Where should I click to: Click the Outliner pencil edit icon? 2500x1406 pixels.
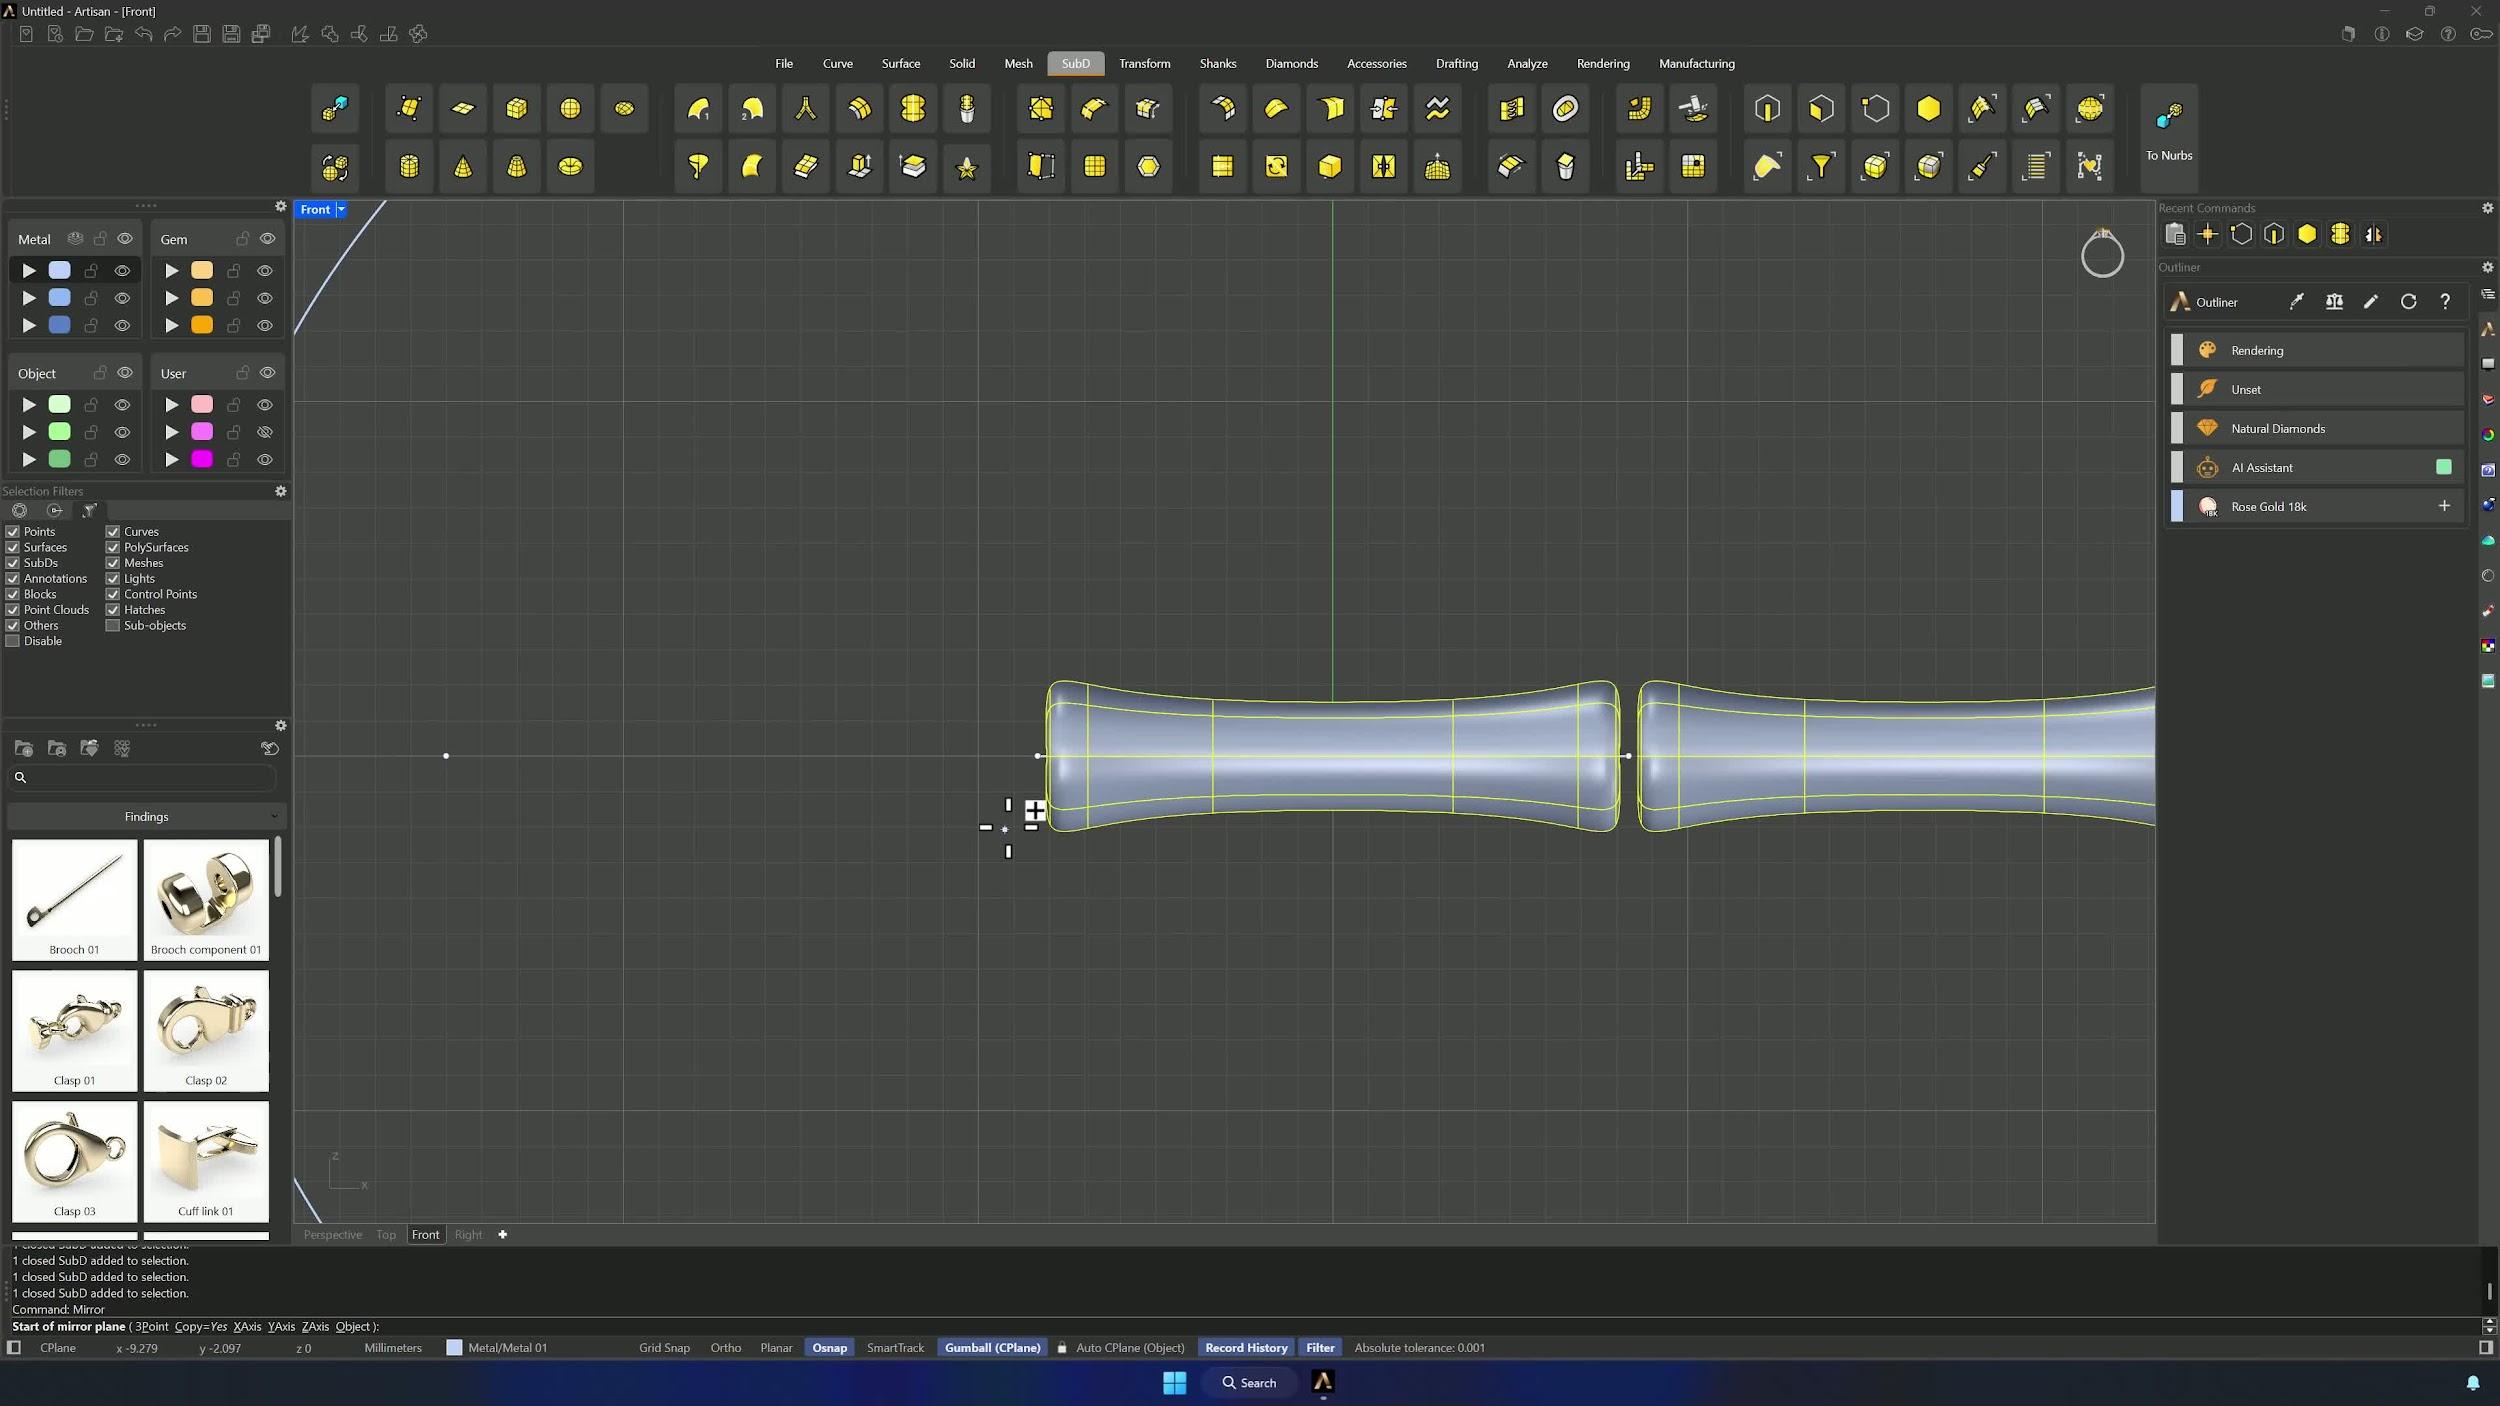(x=2371, y=302)
